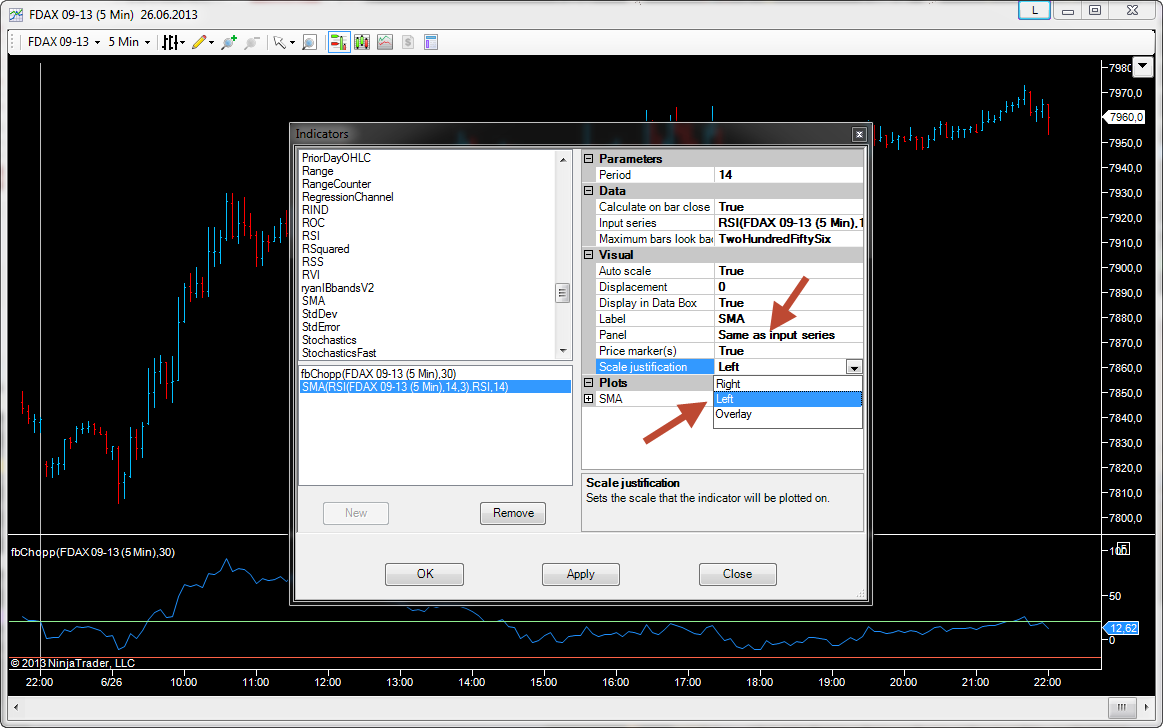Select the SMA(RSI...) applied indicator row
Viewport: 1163px width, 728px height.
(x=435, y=387)
